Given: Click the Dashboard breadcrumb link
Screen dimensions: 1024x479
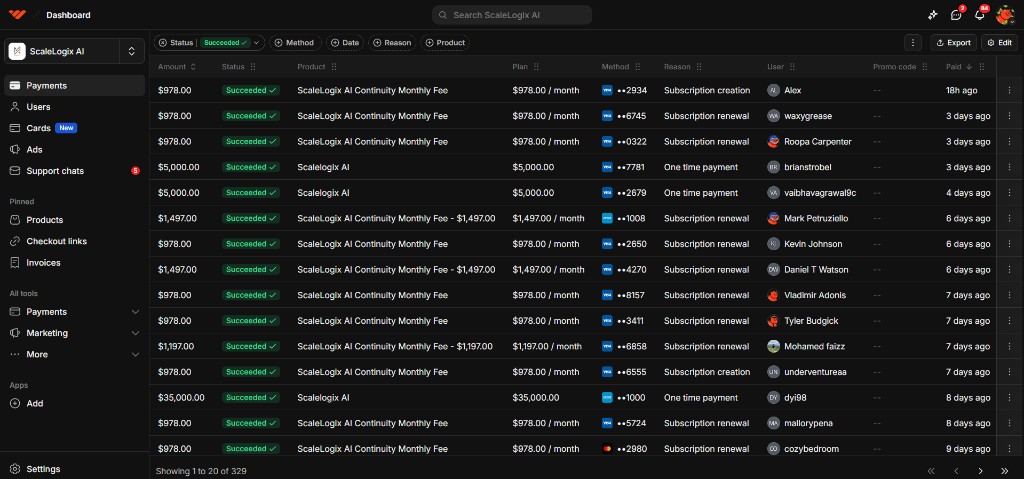Looking at the screenshot, I should pos(69,15).
